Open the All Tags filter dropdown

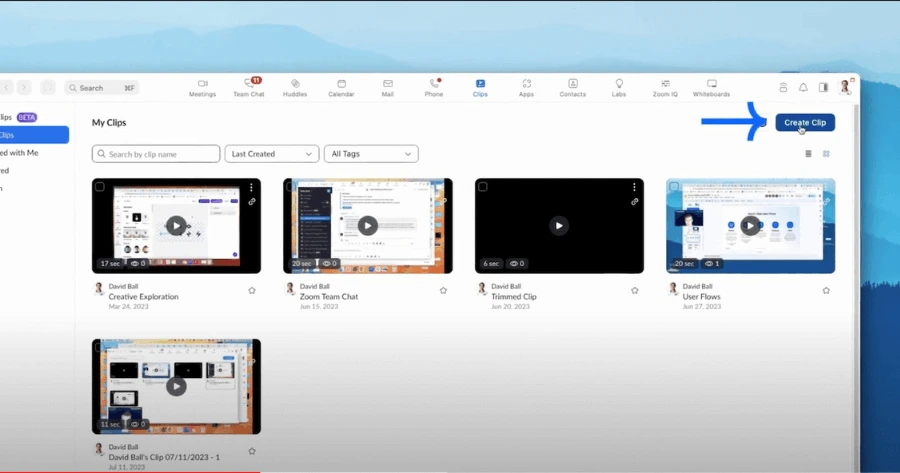pyautogui.click(x=371, y=154)
